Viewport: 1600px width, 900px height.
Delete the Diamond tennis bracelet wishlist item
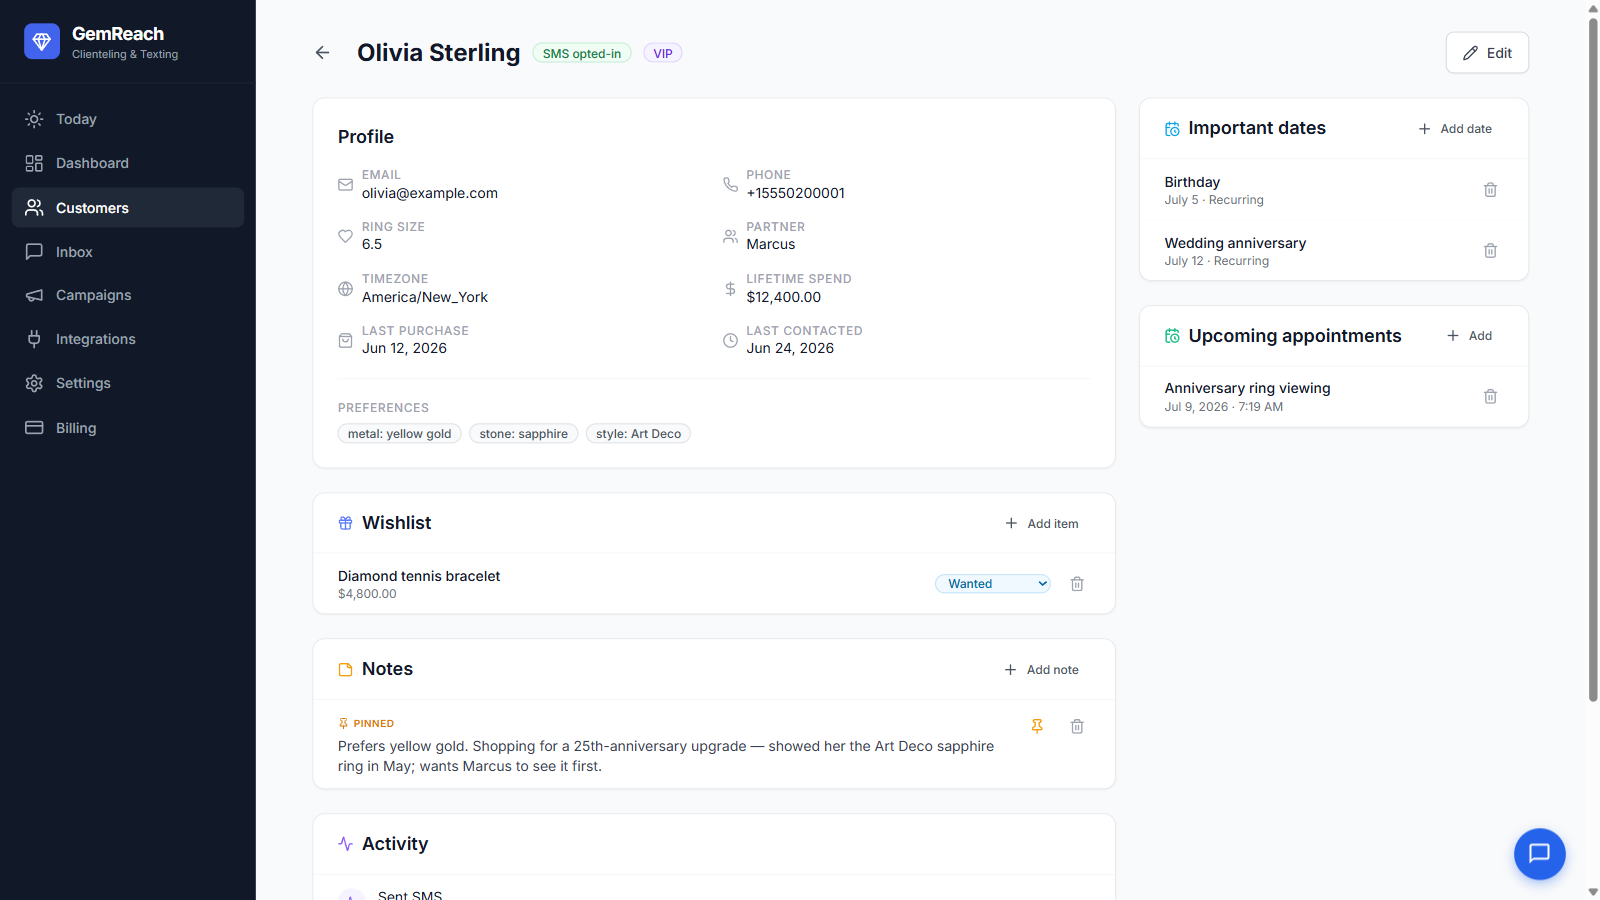pyautogui.click(x=1077, y=584)
